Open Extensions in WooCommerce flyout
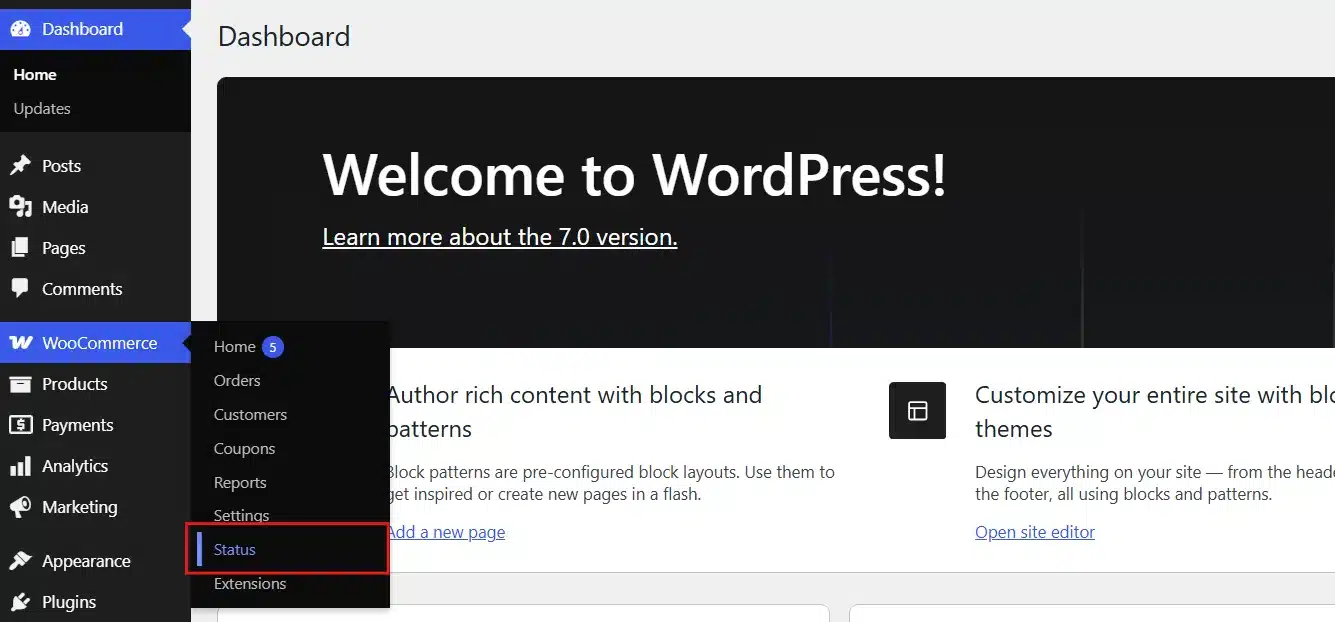This screenshot has height=622, width=1335. pos(250,584)
